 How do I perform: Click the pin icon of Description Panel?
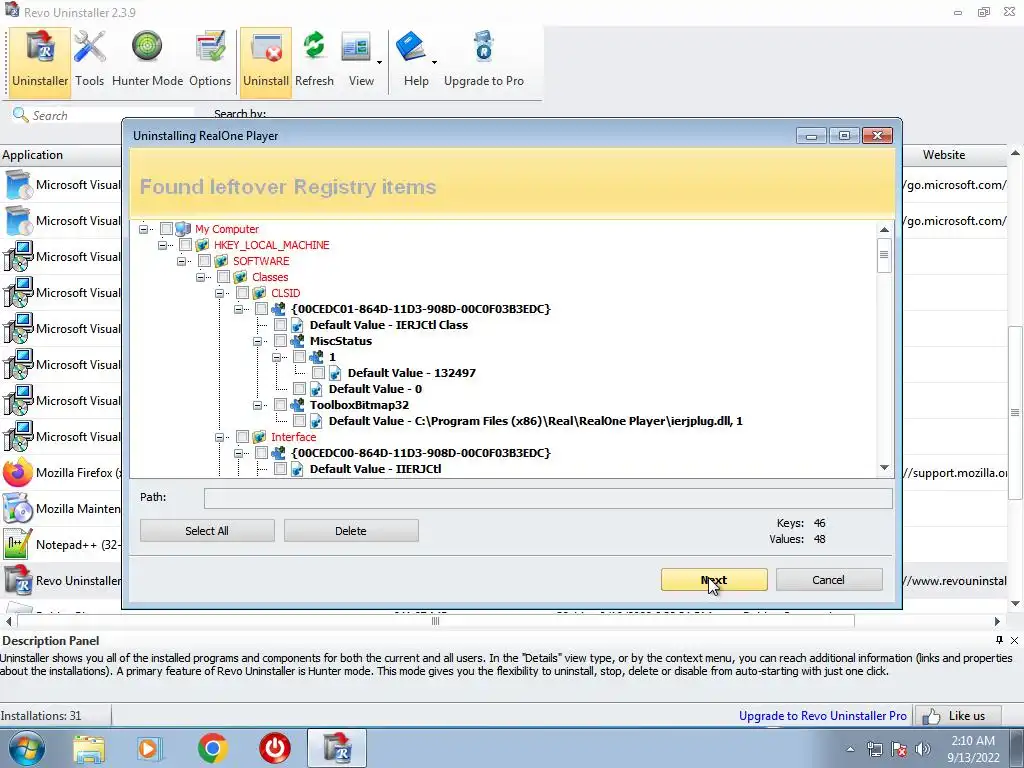click(999, 640)
